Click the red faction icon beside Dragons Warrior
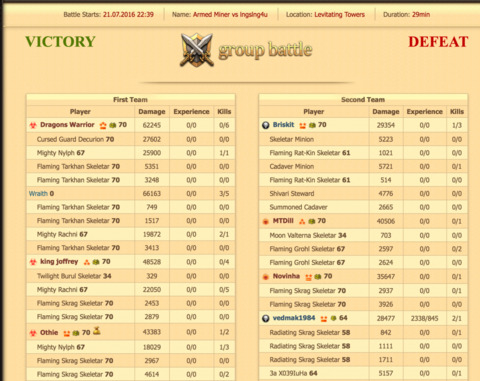480x381 pixels. coord(33,125)
